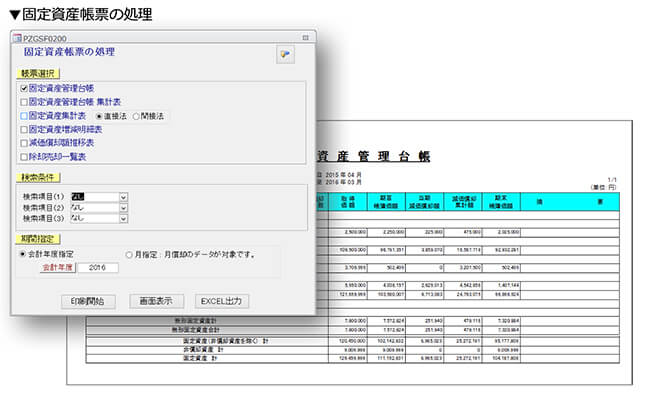Click the 資産管理台帳 report title
The image size is (650, 401).
[x=374, y=157]
